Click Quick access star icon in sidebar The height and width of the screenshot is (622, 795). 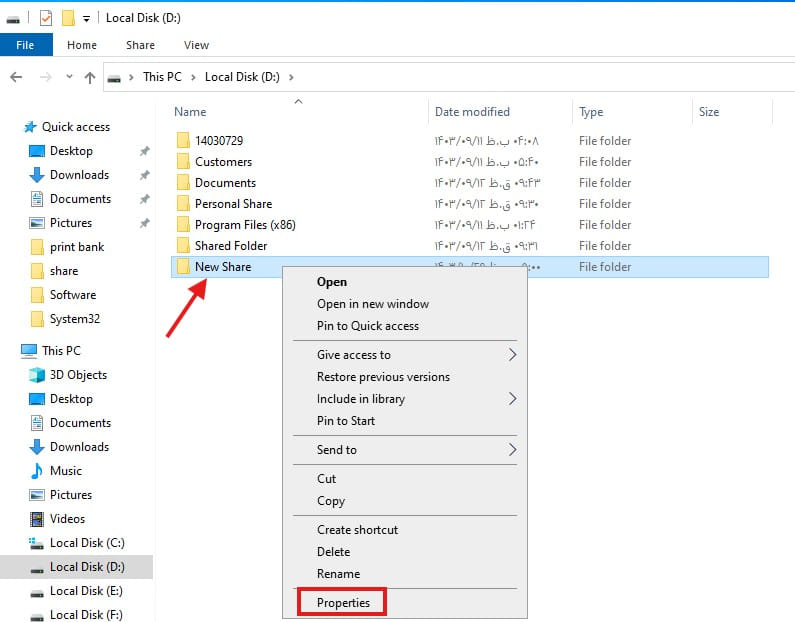(x=30, y=127)
